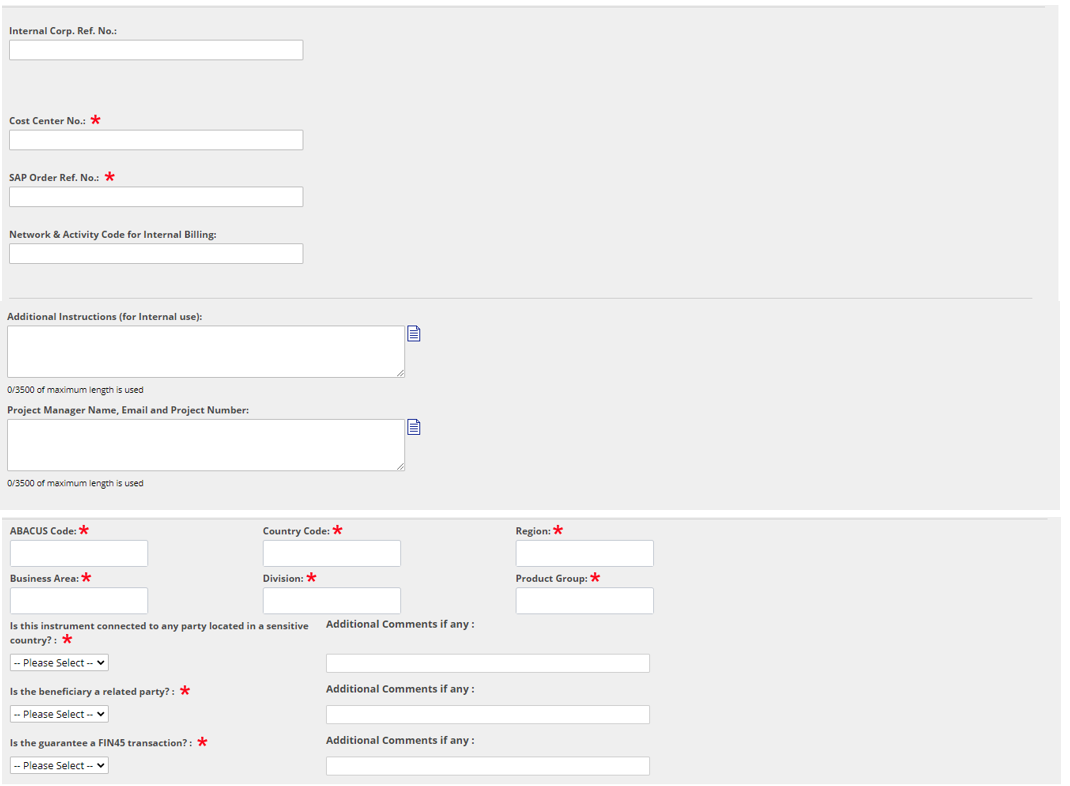1070x786 pixels.
Task: Select the Division input field
Action: click(x=332, y=600)
